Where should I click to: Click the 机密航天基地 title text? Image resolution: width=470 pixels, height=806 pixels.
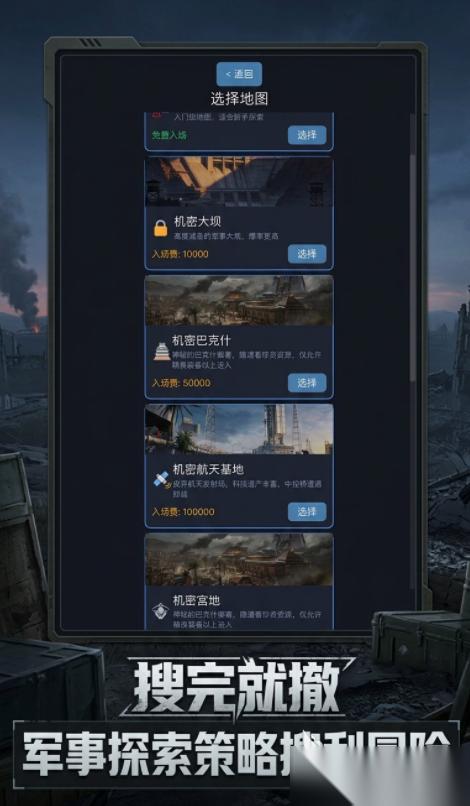208,470
